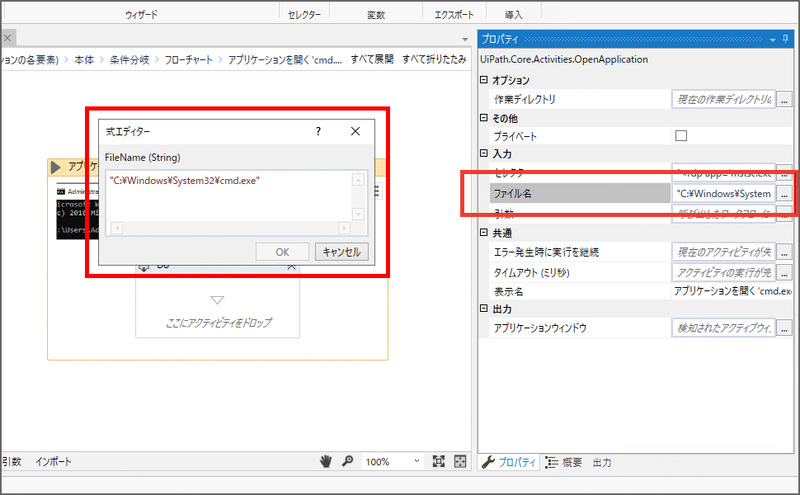Click the expression editor scroll-right arrow

(344, 228)
